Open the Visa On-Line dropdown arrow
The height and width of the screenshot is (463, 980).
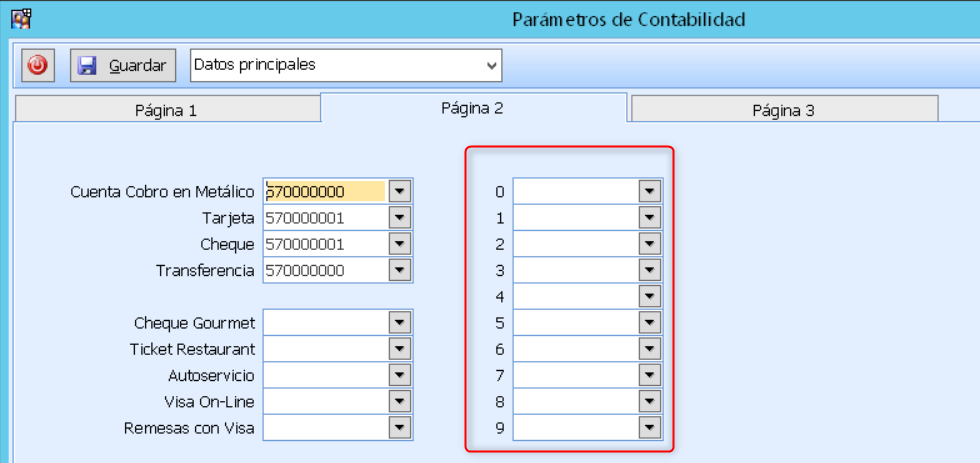[x=400, y=402]
